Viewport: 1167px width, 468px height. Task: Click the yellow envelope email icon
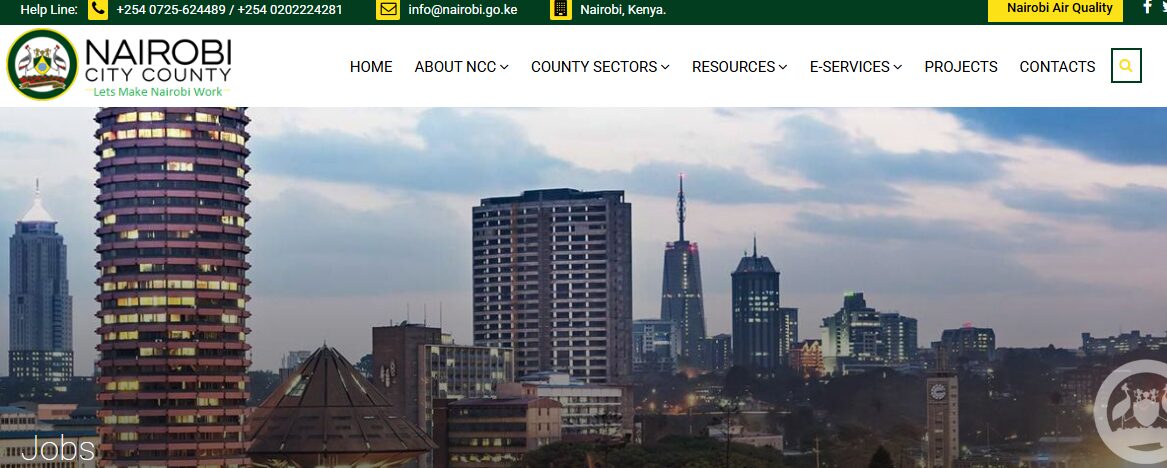click(x=388, y=10)
